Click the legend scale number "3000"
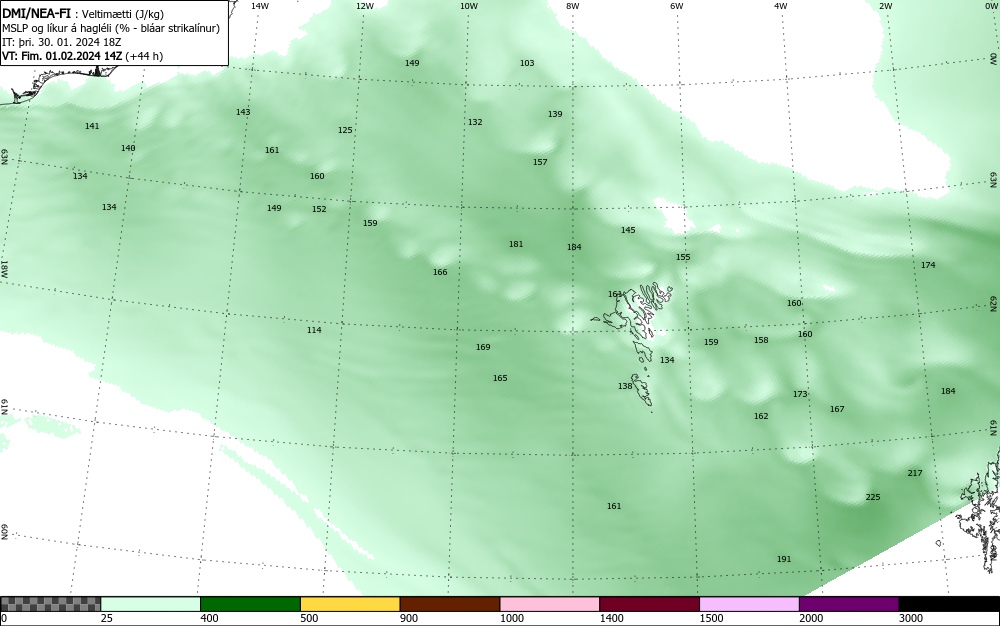Screen dimensions: 1000x626 click(911, 618)
